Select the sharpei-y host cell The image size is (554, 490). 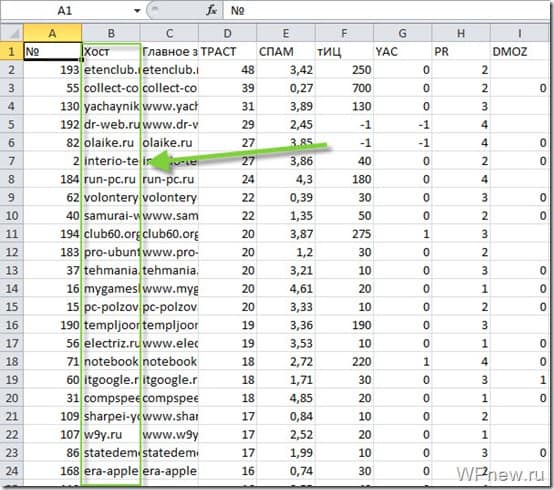111,417
